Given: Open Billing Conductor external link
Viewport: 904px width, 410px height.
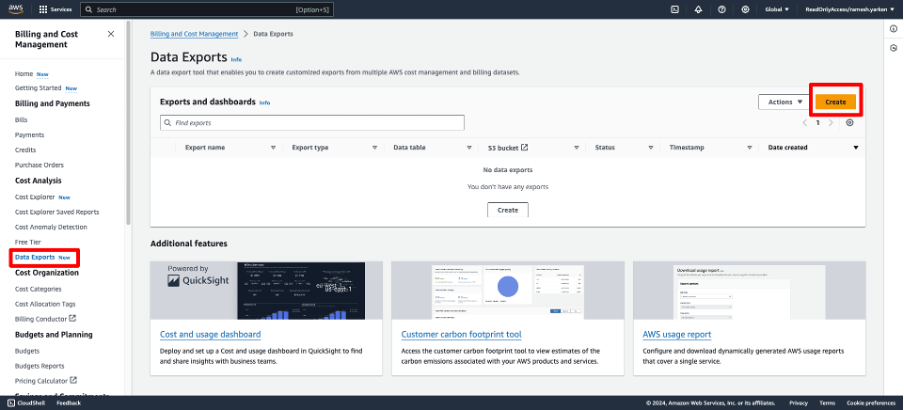Looking at the screenshot, I should tap(73, 318).
